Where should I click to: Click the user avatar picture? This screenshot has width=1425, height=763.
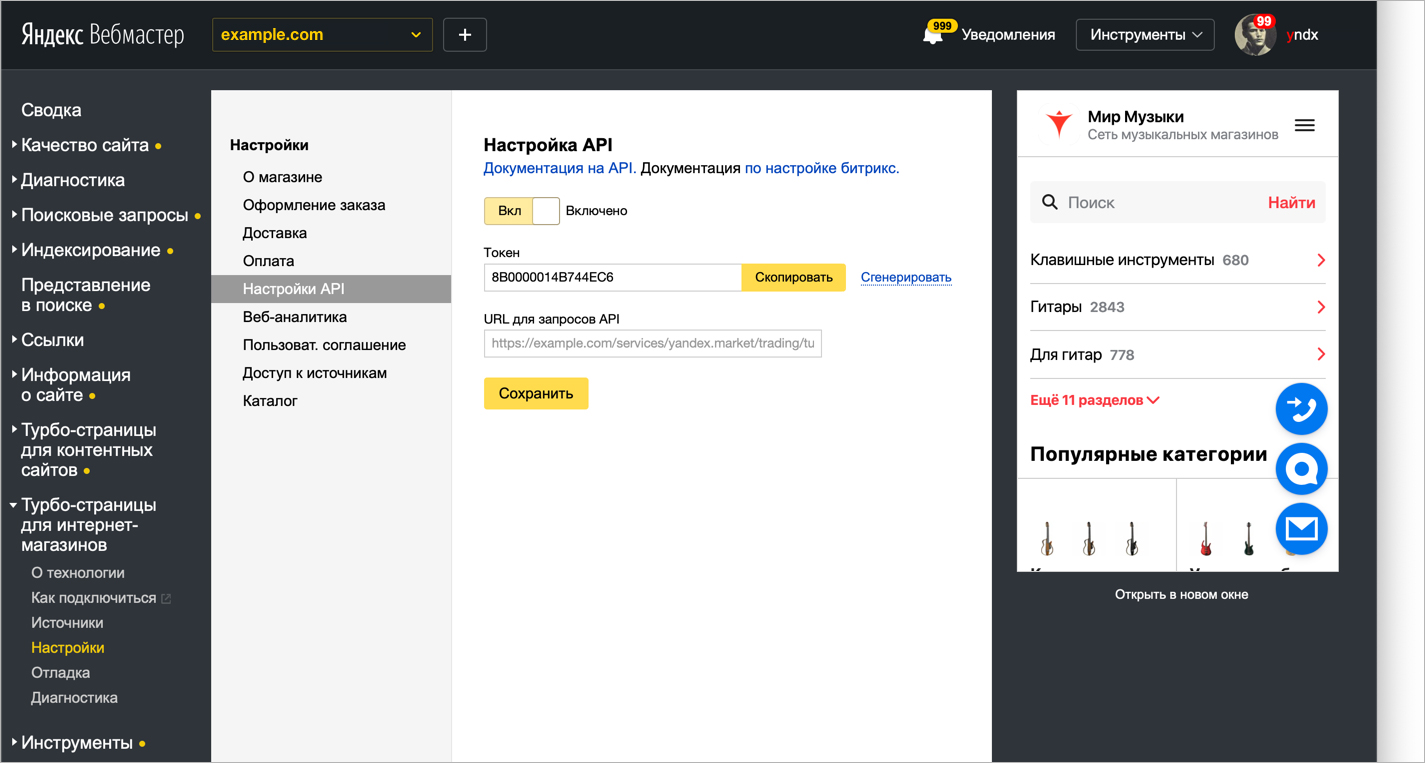[1255, 35]
